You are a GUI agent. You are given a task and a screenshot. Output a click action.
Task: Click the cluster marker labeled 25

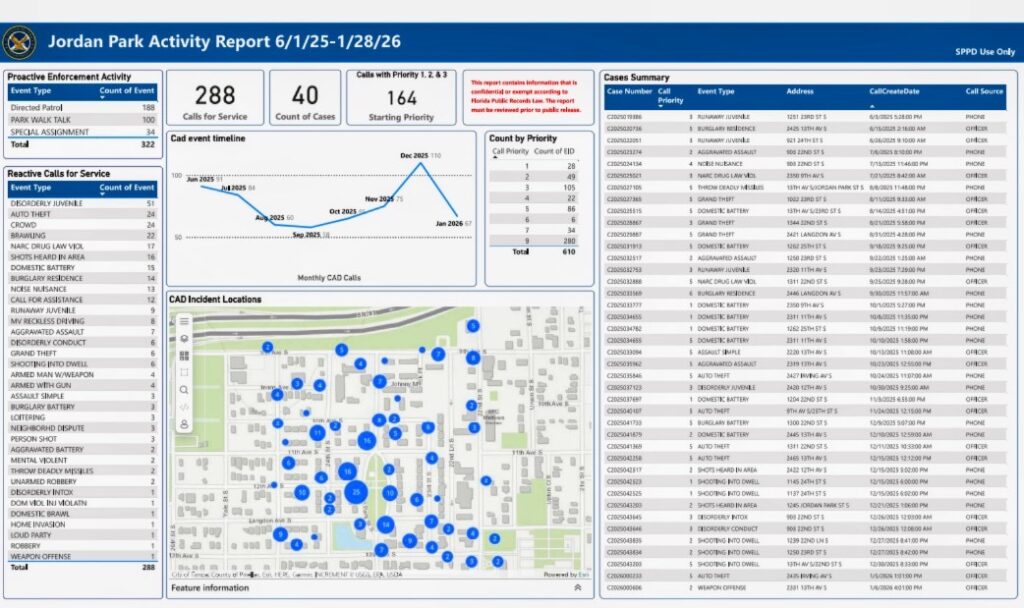(x=356, y=492)
